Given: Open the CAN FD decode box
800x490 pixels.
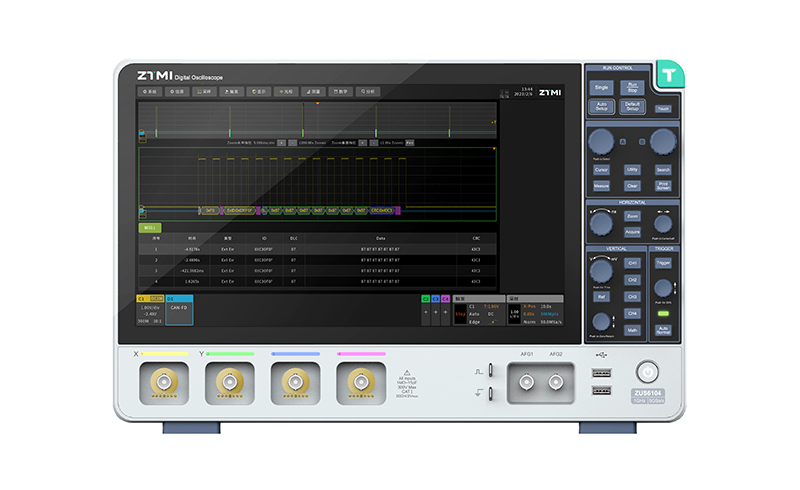Looking at the screenshot, I should pos(179,310).
